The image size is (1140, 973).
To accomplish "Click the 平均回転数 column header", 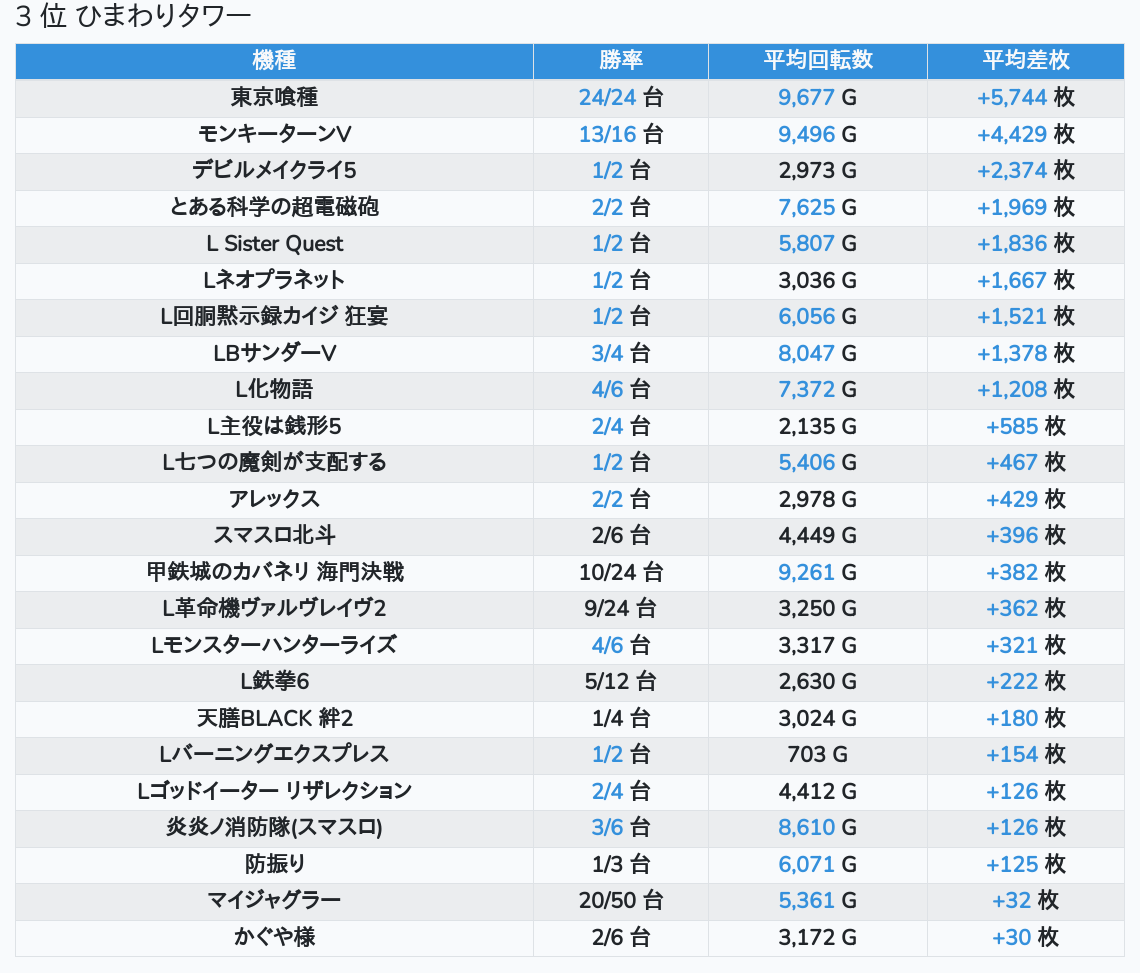I will click(817, 60).
